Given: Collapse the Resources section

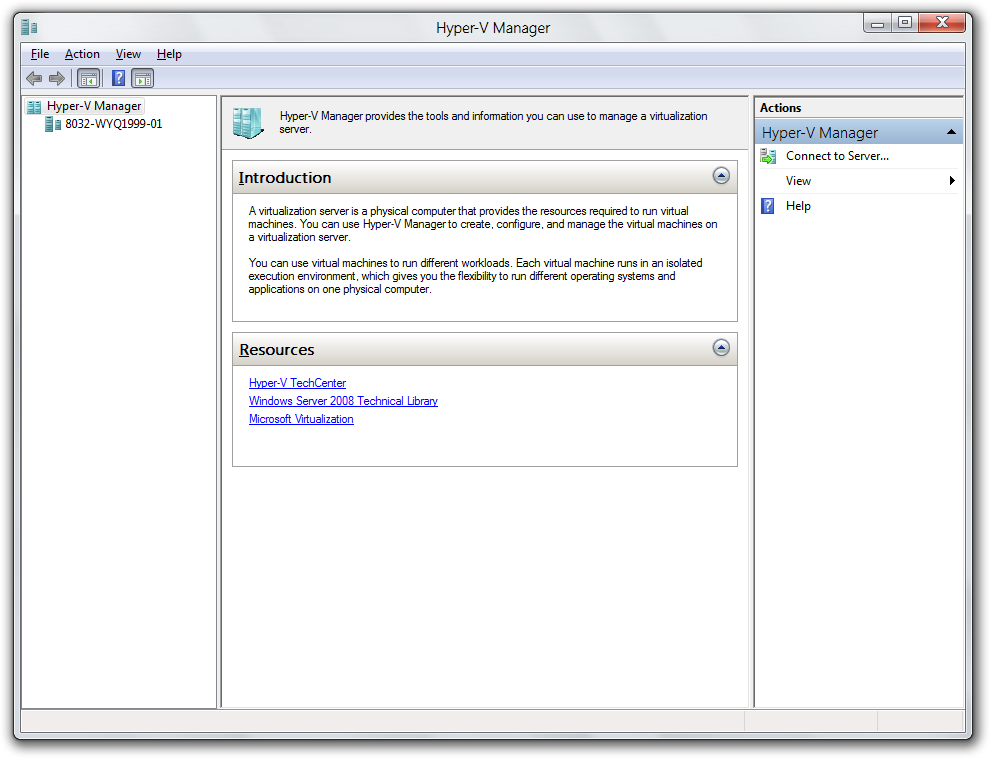Looking at the screenshot, I should click(721, 348).
